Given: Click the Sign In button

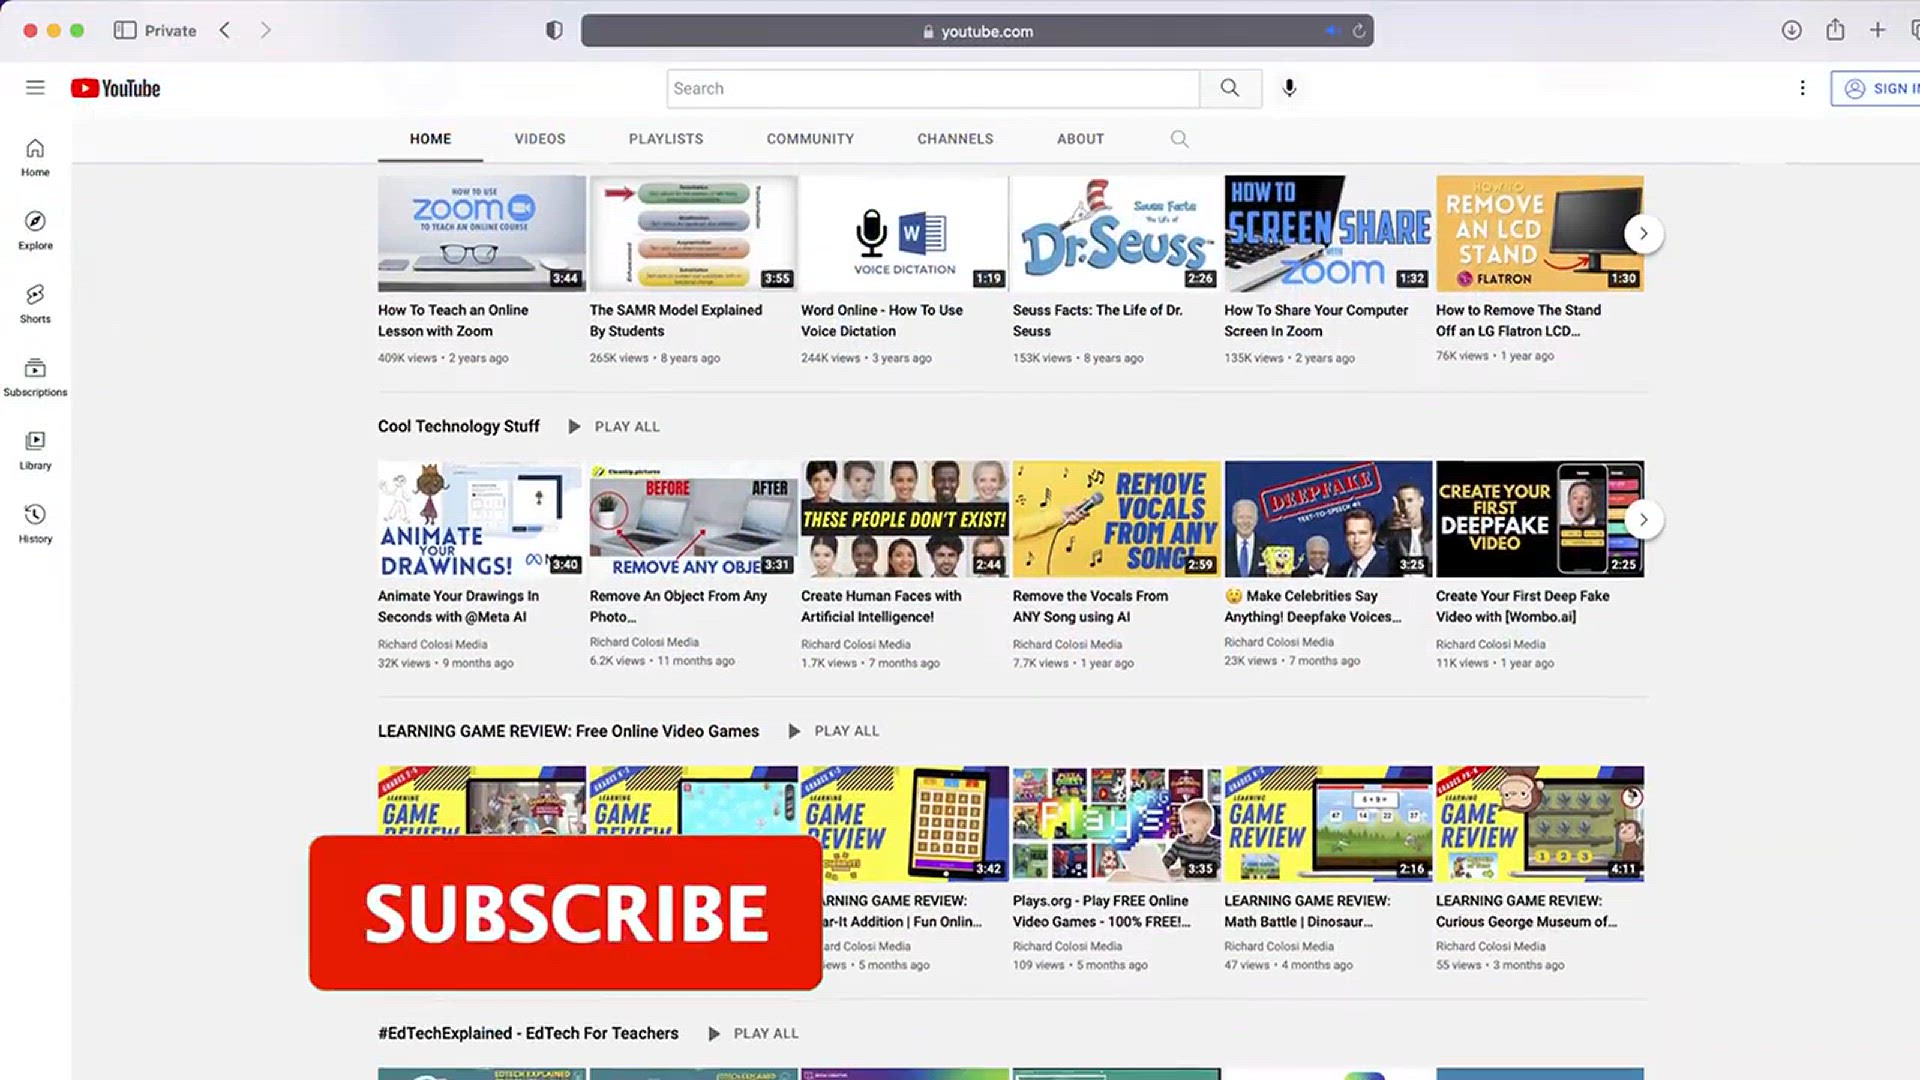Looking at the screenshot, I should [1877, 88].
